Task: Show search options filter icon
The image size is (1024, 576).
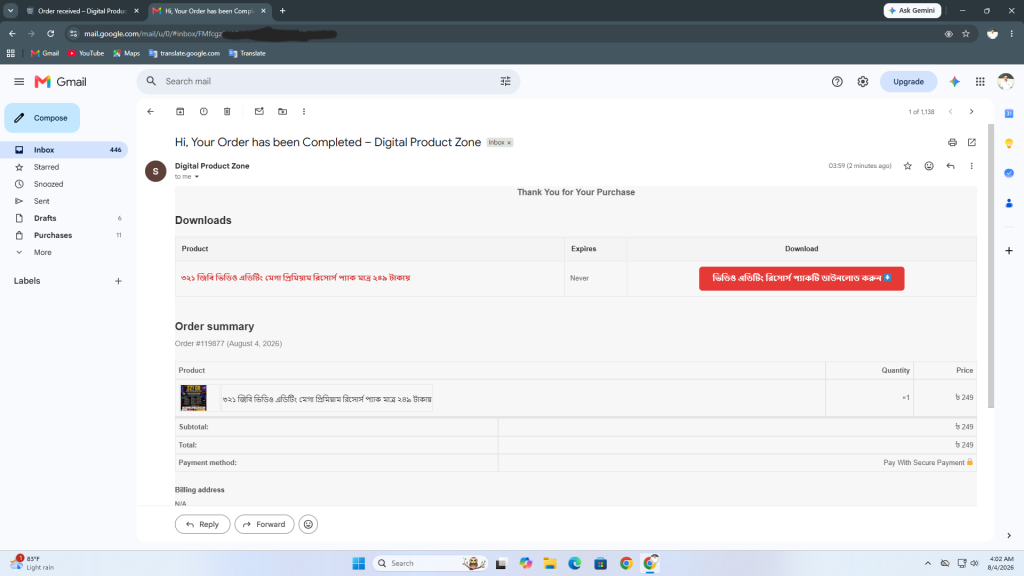Action: (x=505, y=82)
